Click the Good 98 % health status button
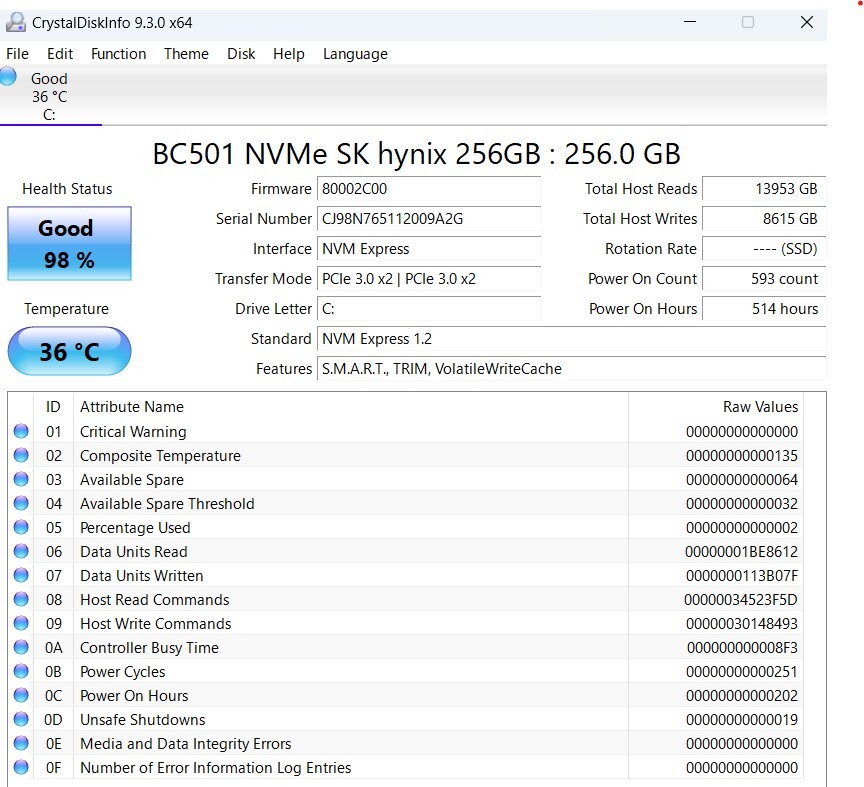 coord(69,244)
